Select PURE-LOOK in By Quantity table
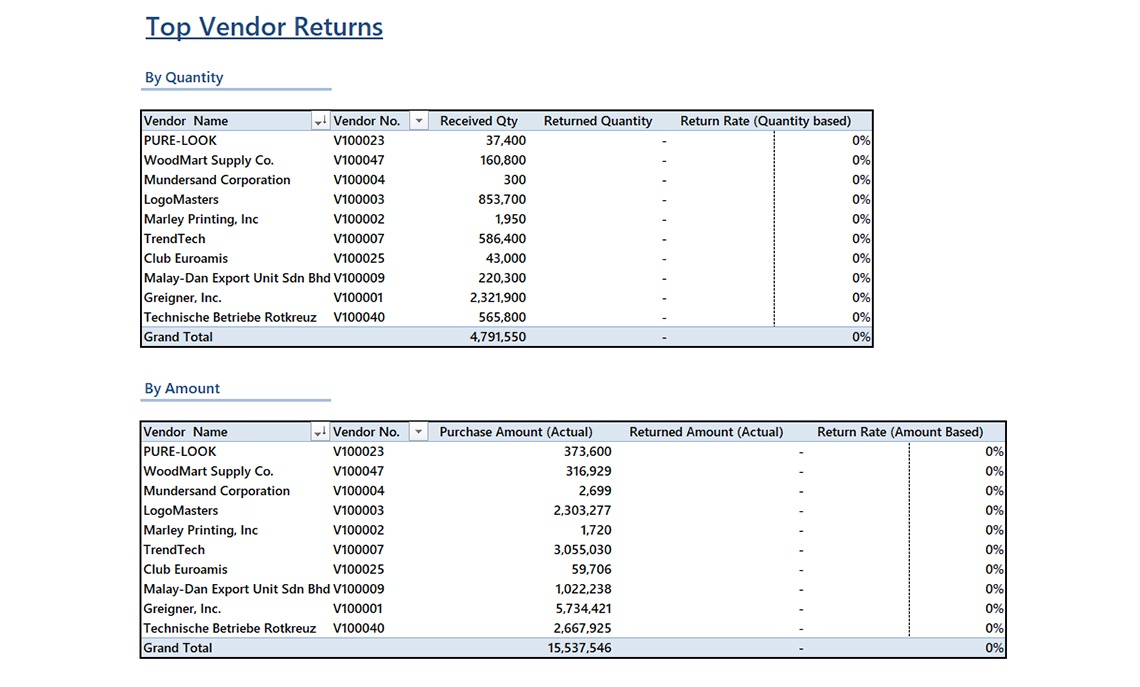1140x687 pixels. pos(180,141)
